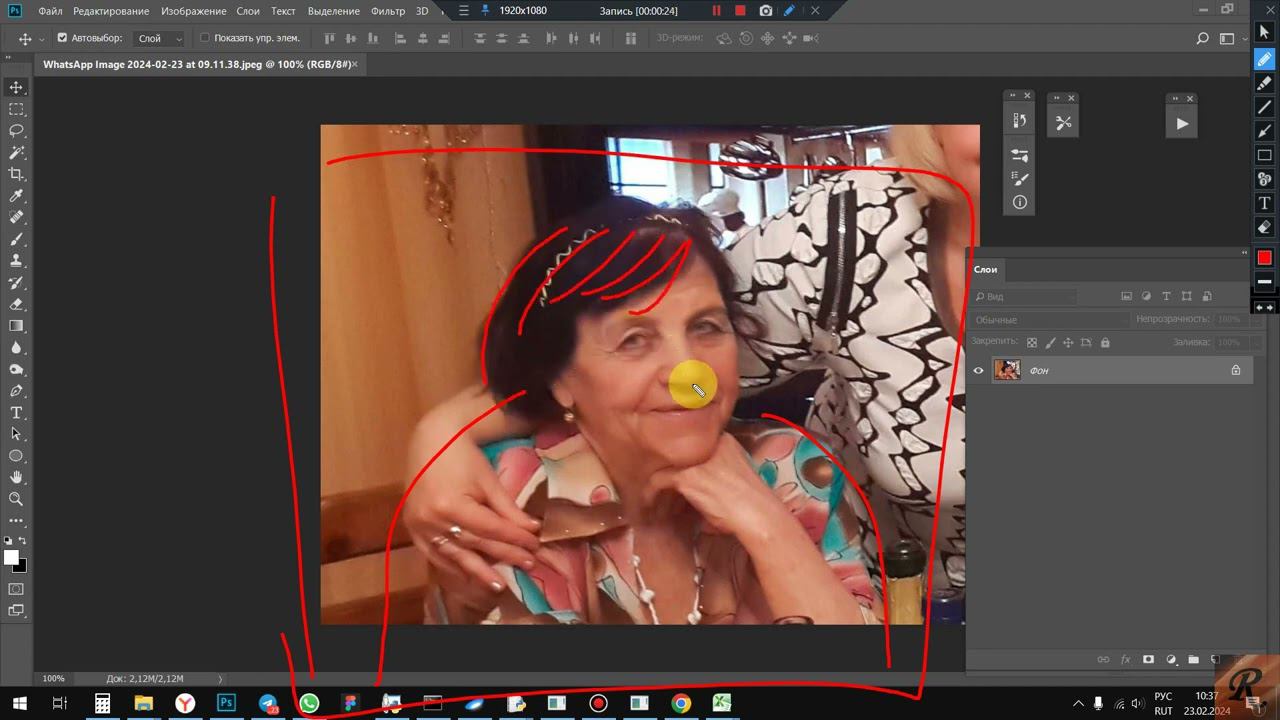The image size is (1280, 720).
Task: Select the Crop tool
Action: (16, 174)
